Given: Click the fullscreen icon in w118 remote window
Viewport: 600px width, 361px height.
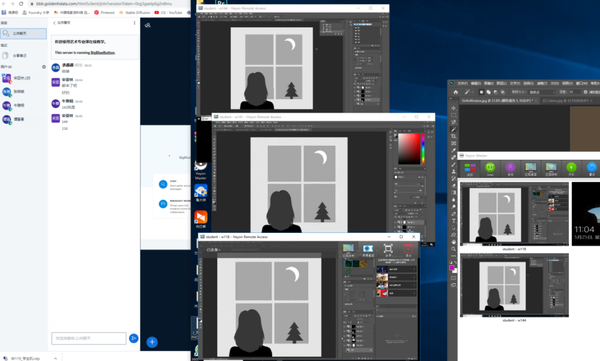Looking at the screenshot, I should (388, 250).
